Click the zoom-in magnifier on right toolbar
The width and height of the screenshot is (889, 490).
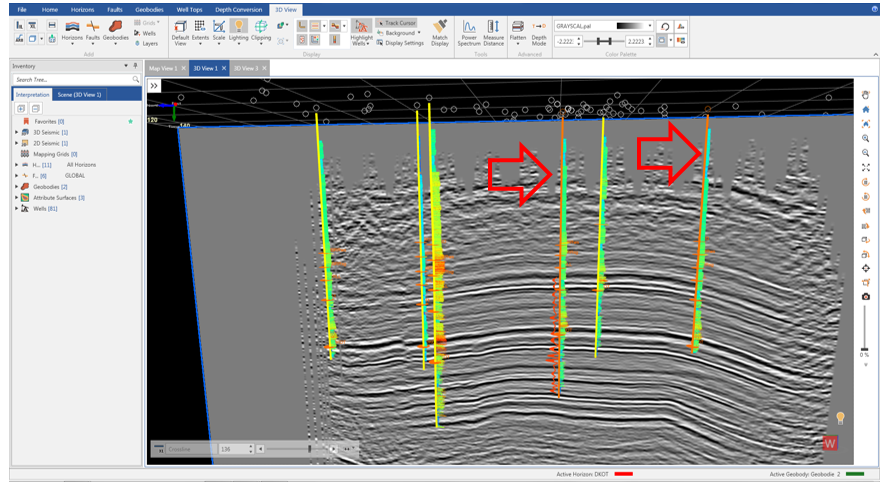(866, 138)
